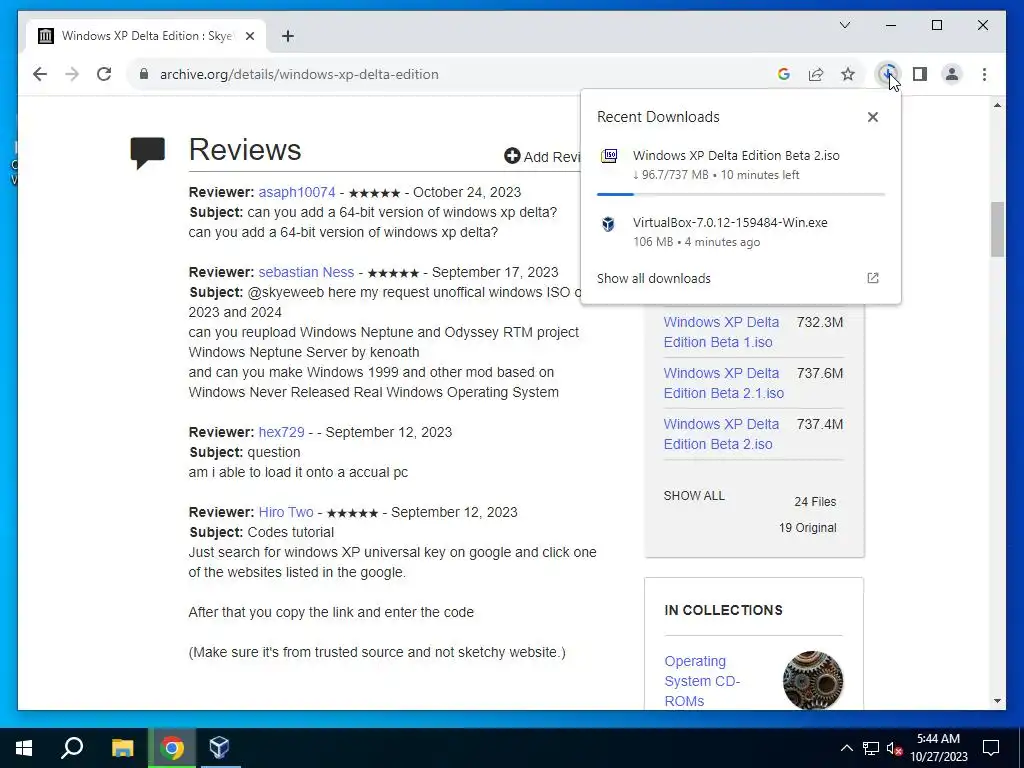Click the gears collection thumbnail

812,680
